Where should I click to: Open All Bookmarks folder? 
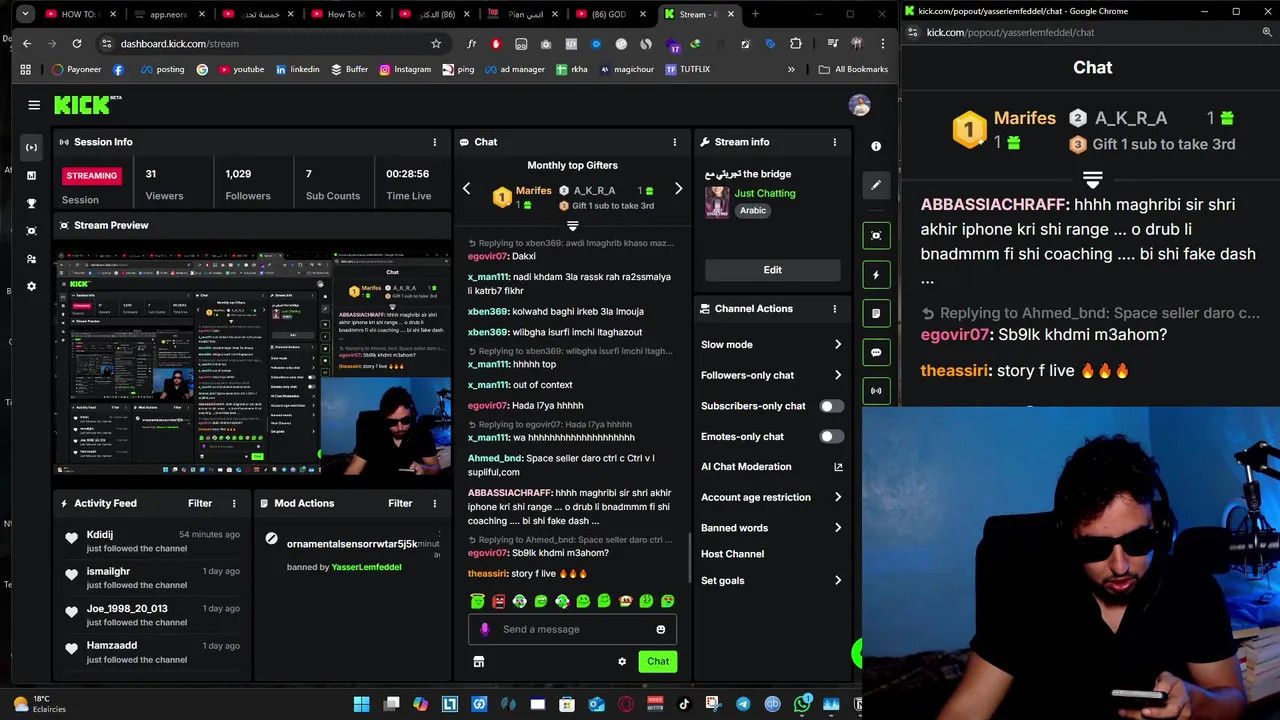853,69
